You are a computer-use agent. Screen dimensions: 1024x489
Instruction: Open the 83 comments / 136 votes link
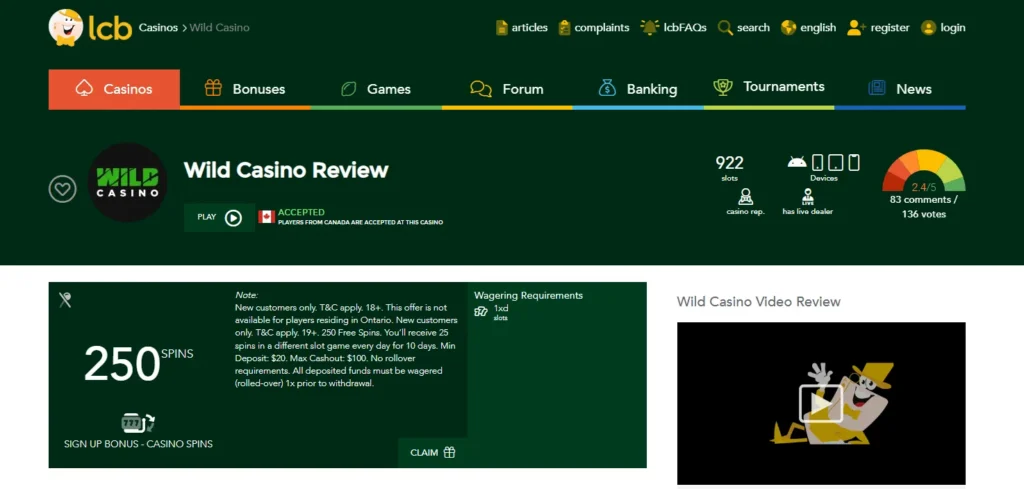[x=923, y=207]
